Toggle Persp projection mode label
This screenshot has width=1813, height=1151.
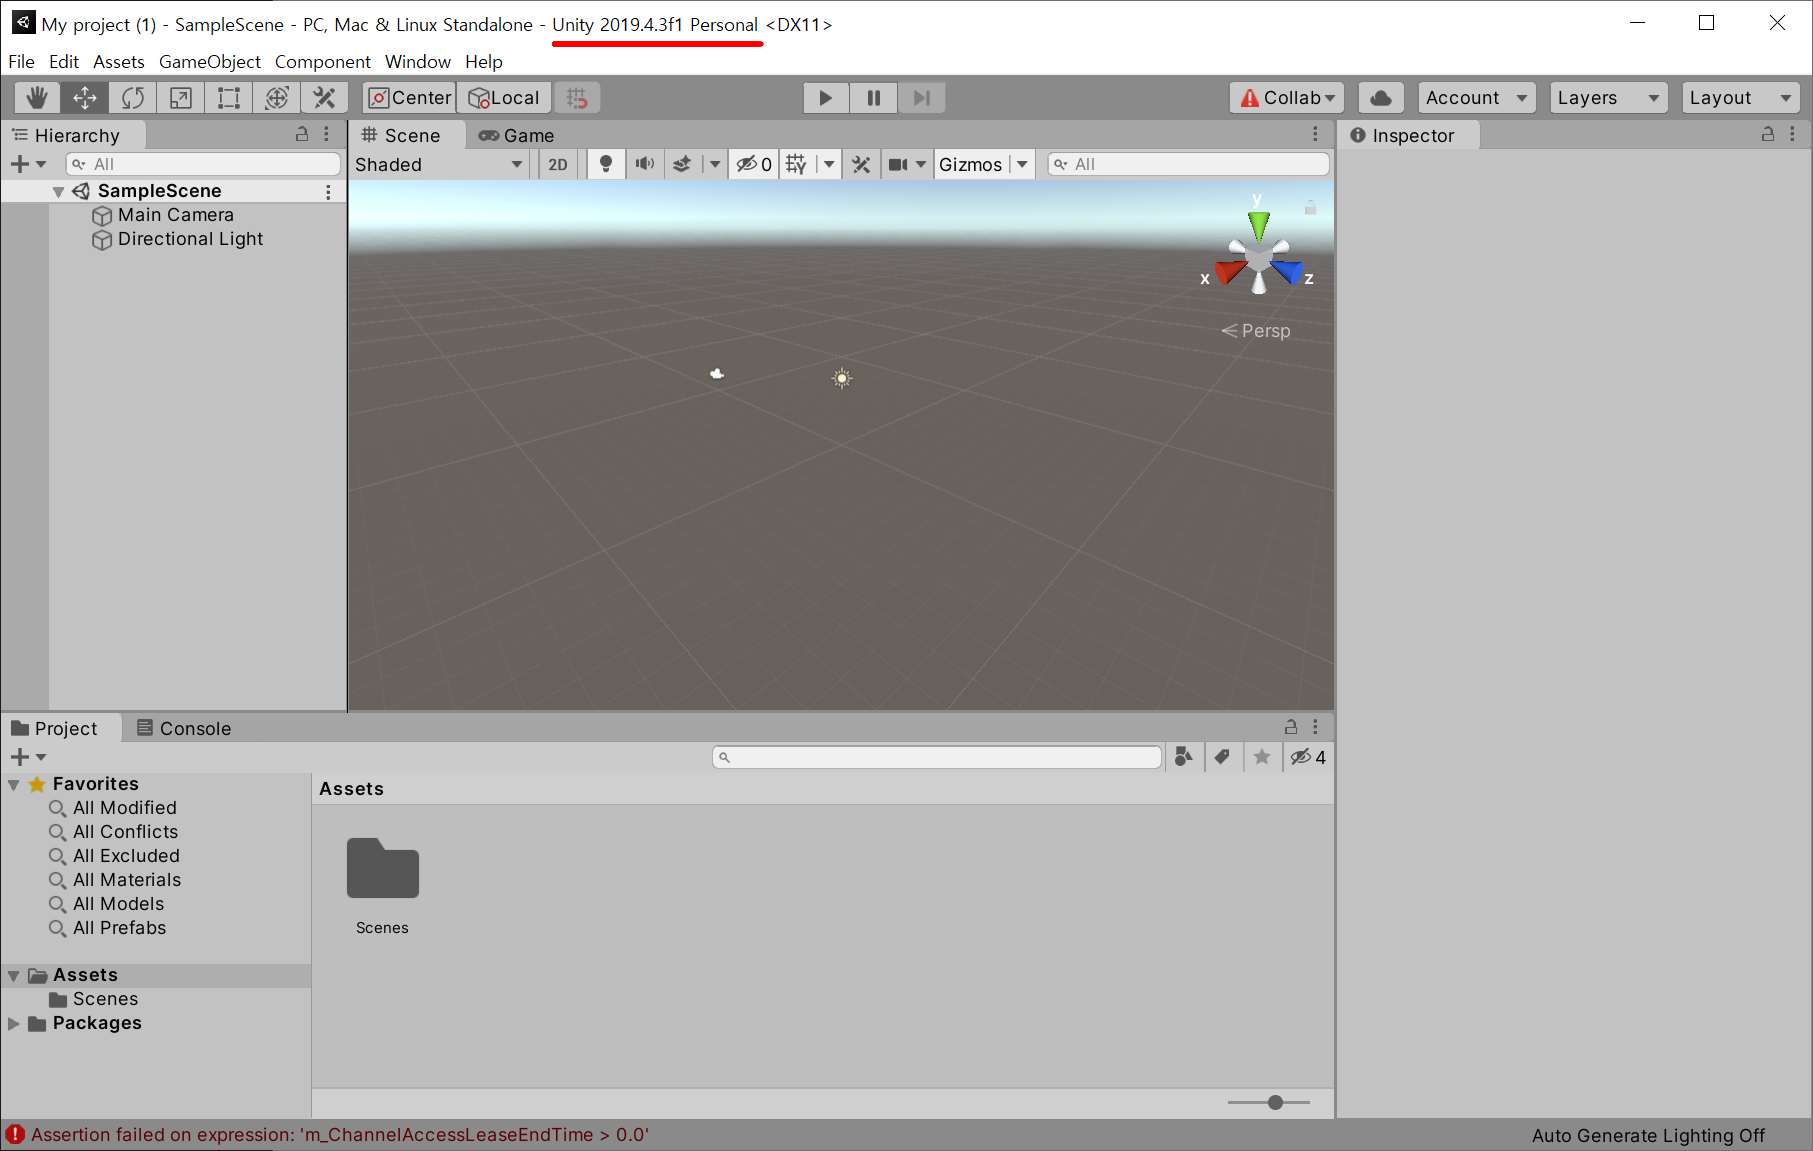[x=1256, y=331]
